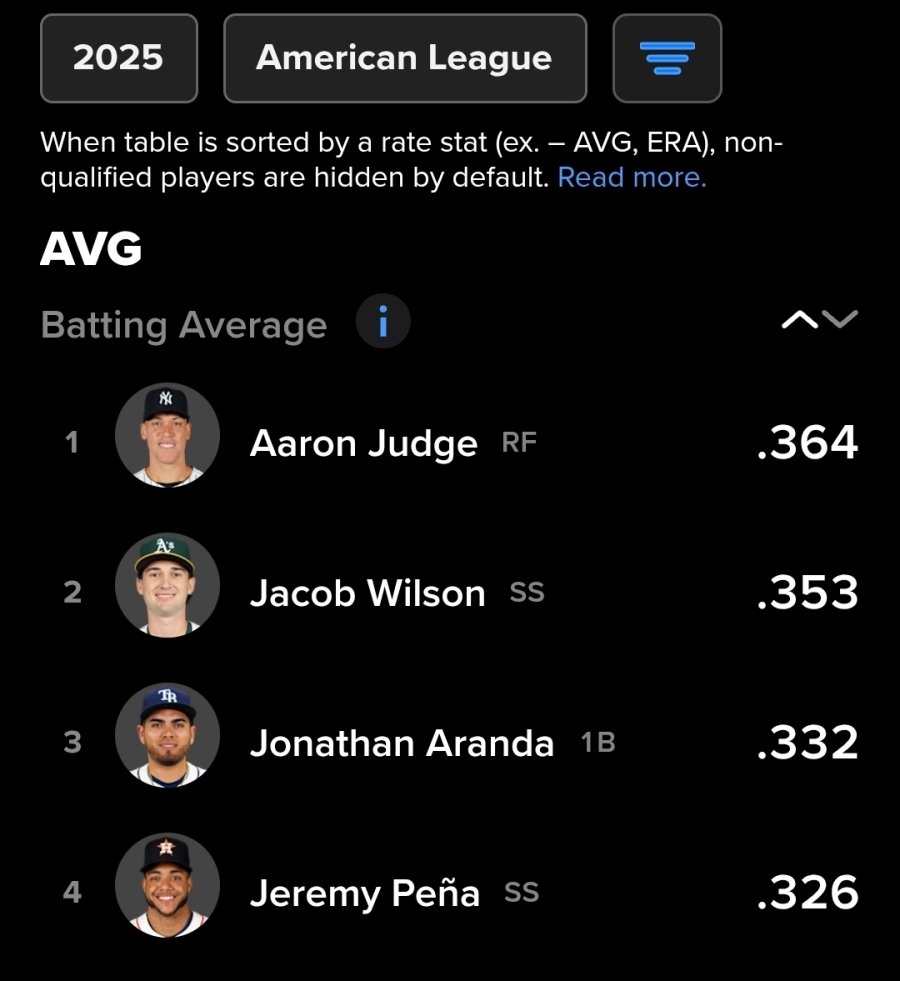The height and width of the screenshot is (981, 900).
Task: Select Jeremy Peña's headshot photo
Action: (167, 885)
